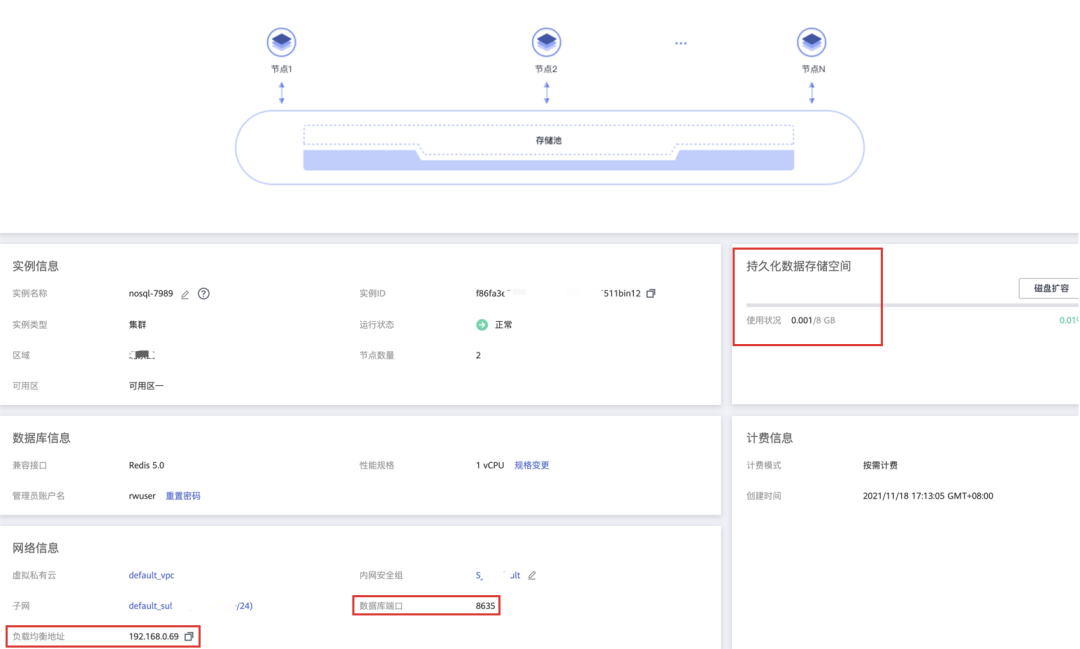Select the 0.001/8 GB usage text
The width and height of the screenshot is (1080, 649).
(813, 320)
